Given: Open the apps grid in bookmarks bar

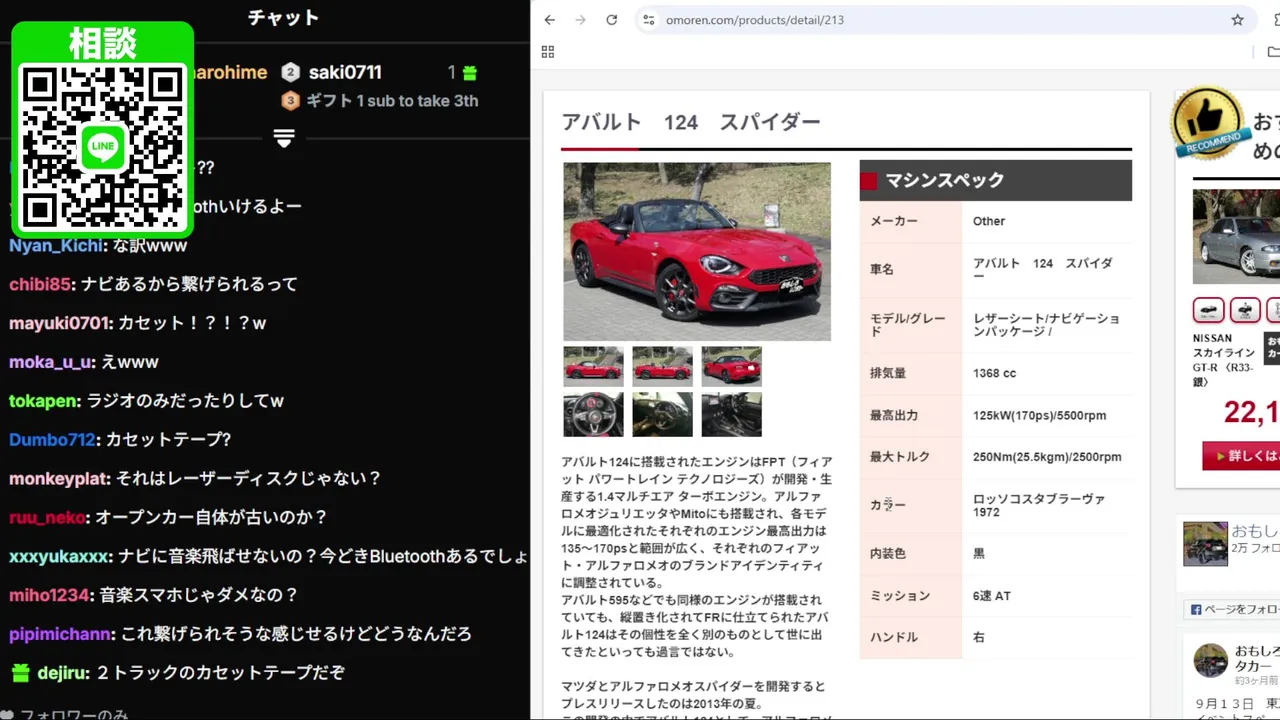Looking at the screenshot, I should point(547,52).
